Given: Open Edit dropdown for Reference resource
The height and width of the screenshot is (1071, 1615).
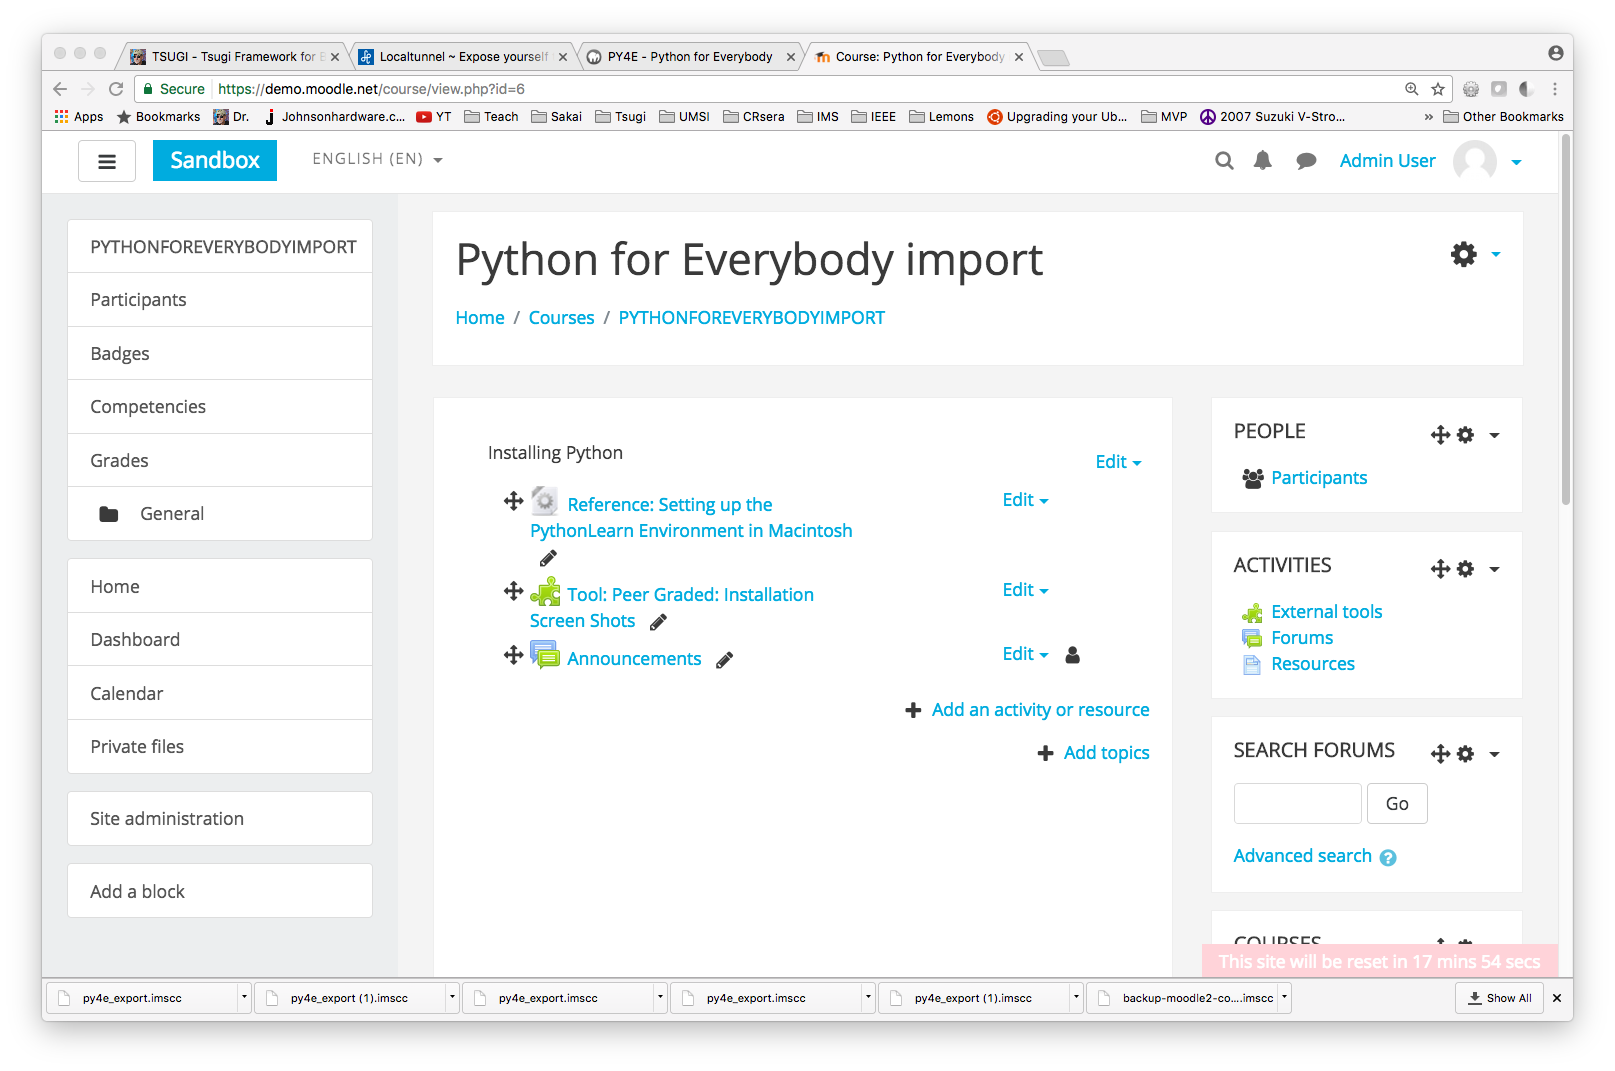Looking at the screenshot, I should (x=1025, y=500).
